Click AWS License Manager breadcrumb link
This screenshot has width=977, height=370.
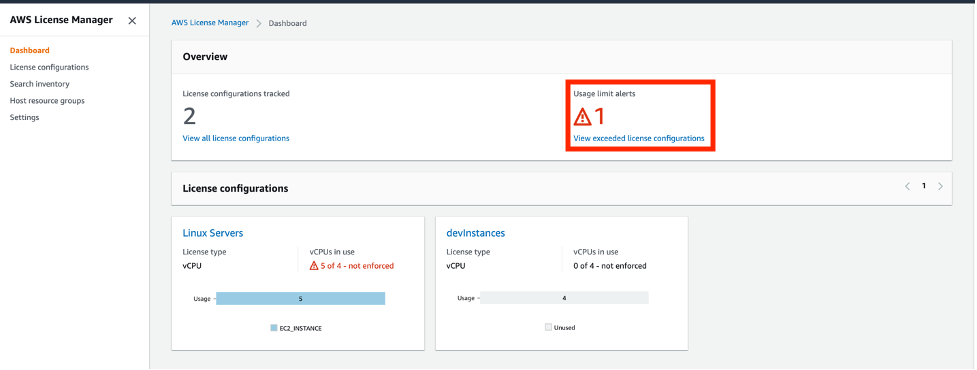click(210, 22)
